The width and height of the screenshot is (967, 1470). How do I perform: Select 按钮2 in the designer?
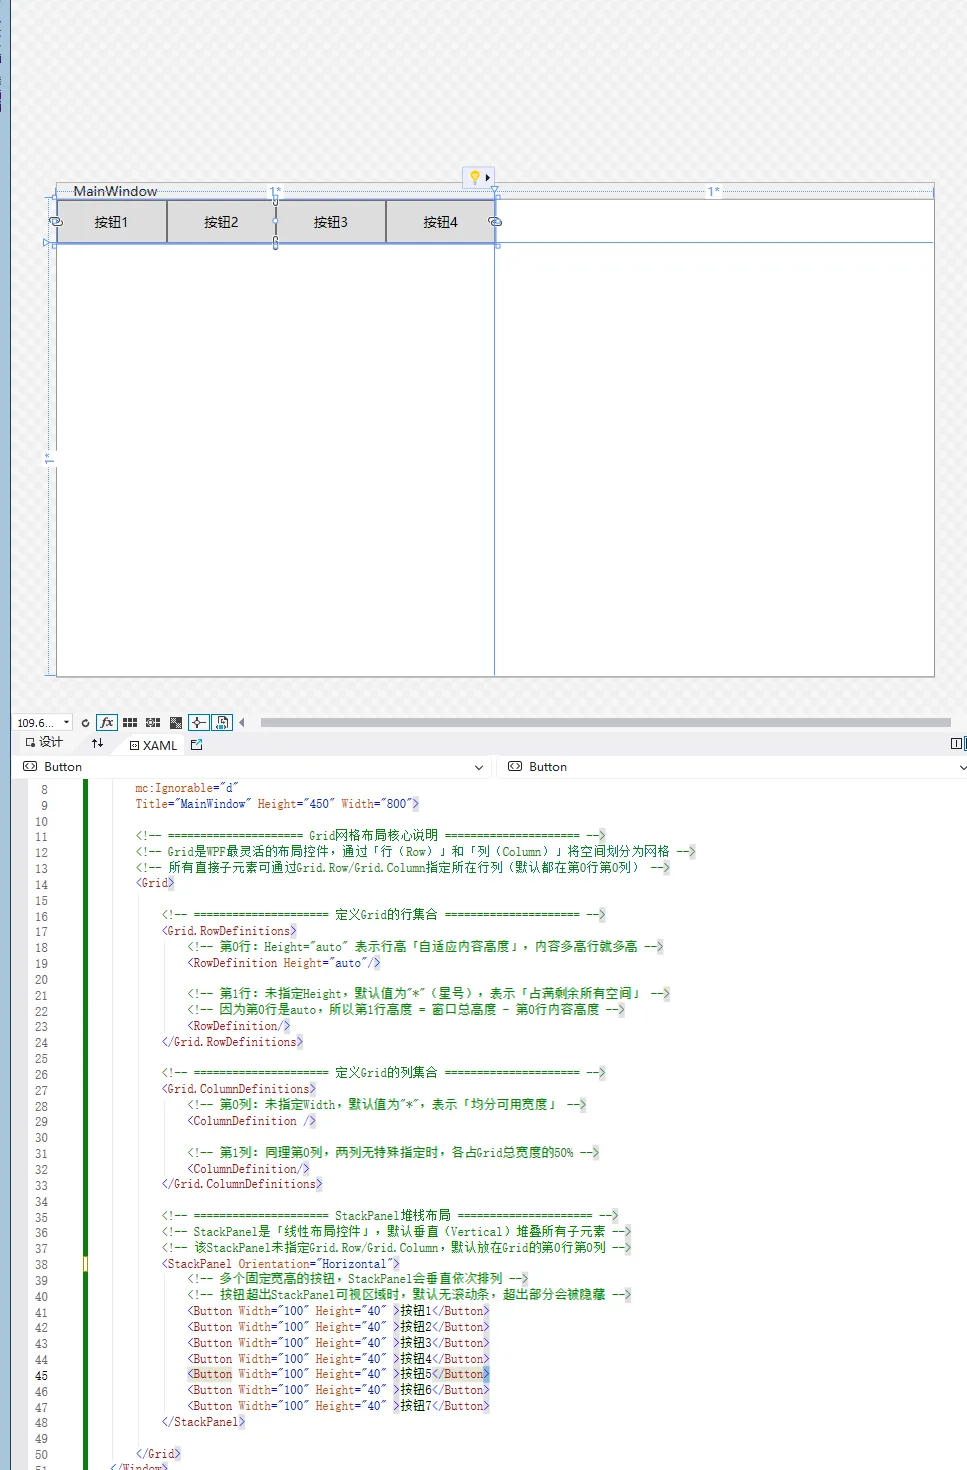click(221, 222)
